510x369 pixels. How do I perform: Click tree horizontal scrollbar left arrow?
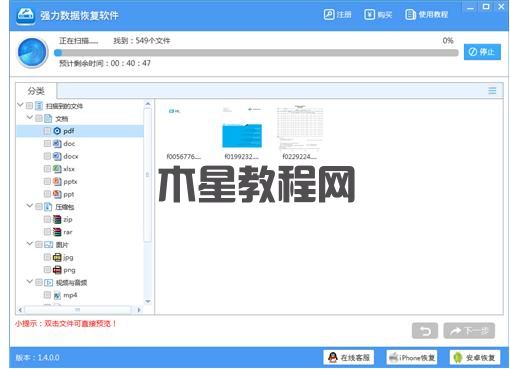(x=20, y=310)
